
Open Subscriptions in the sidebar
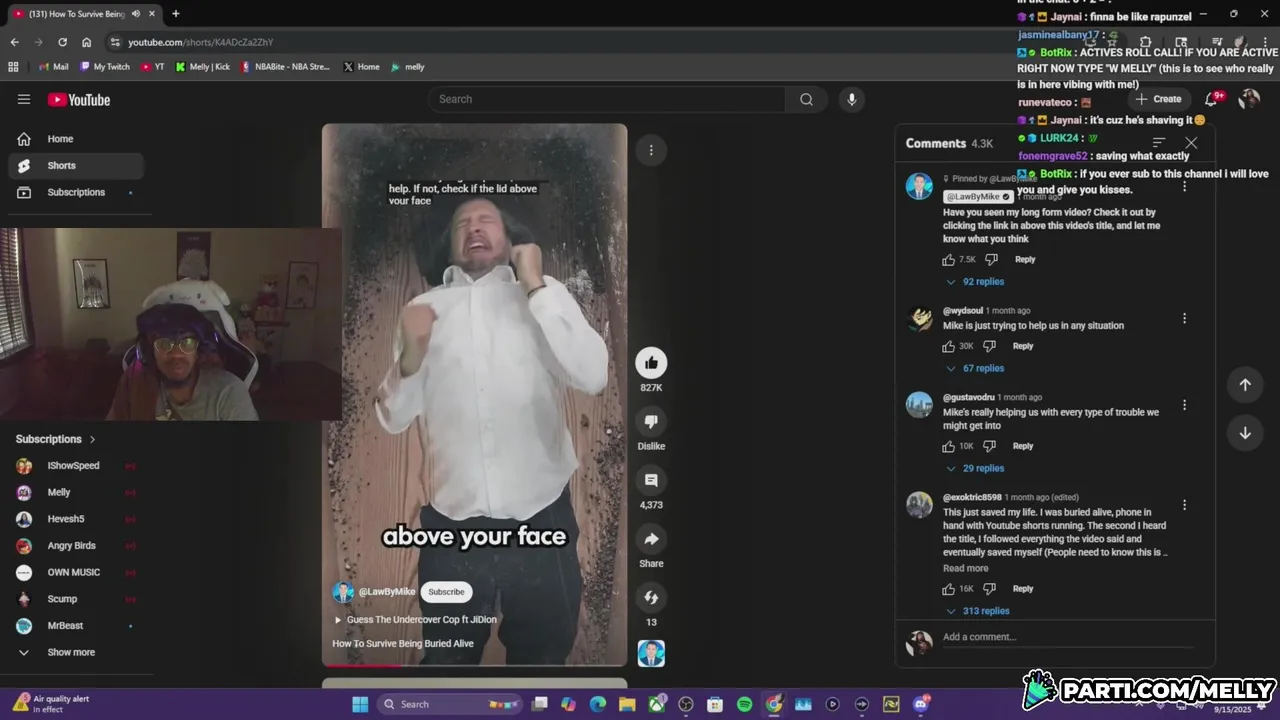coord(76,192)
